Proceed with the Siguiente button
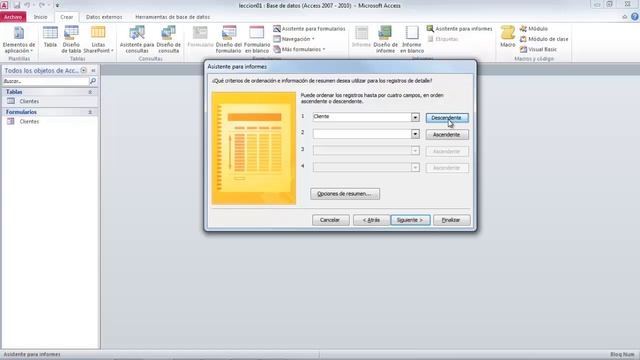Viewport: 640px width, 360px height. (410, 220)
